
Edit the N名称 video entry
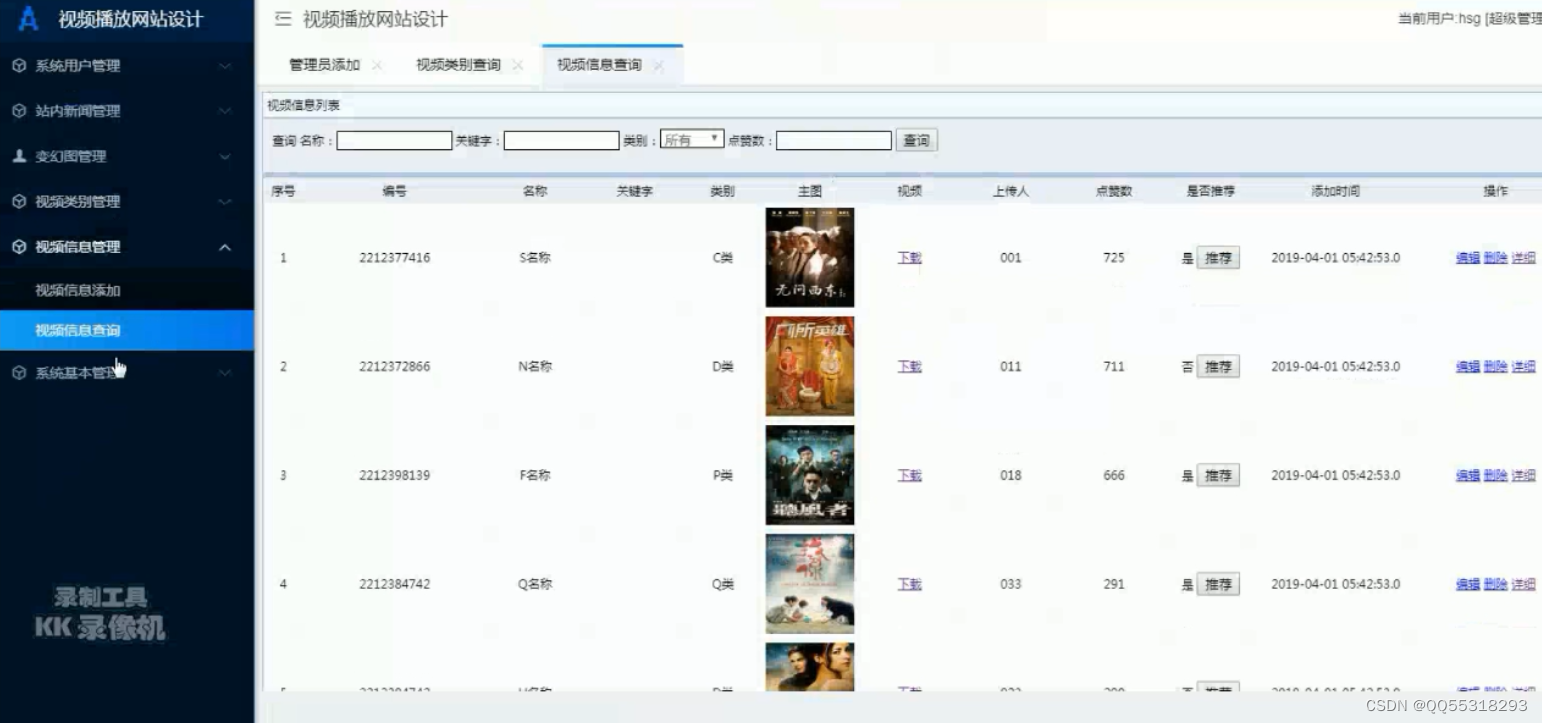(1467, 367)
